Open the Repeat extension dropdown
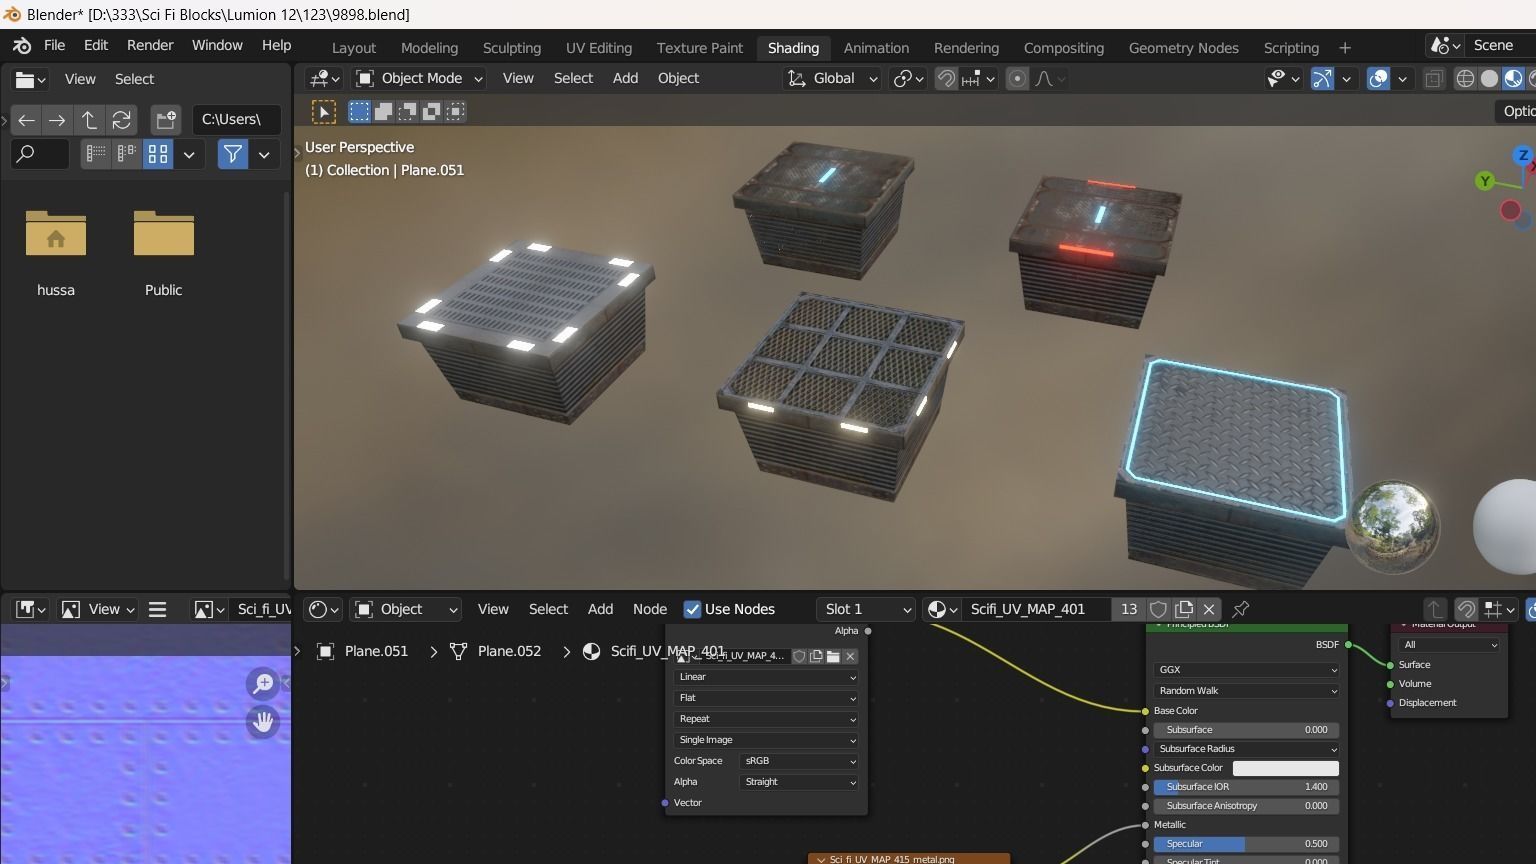 (x=766, y=719)
